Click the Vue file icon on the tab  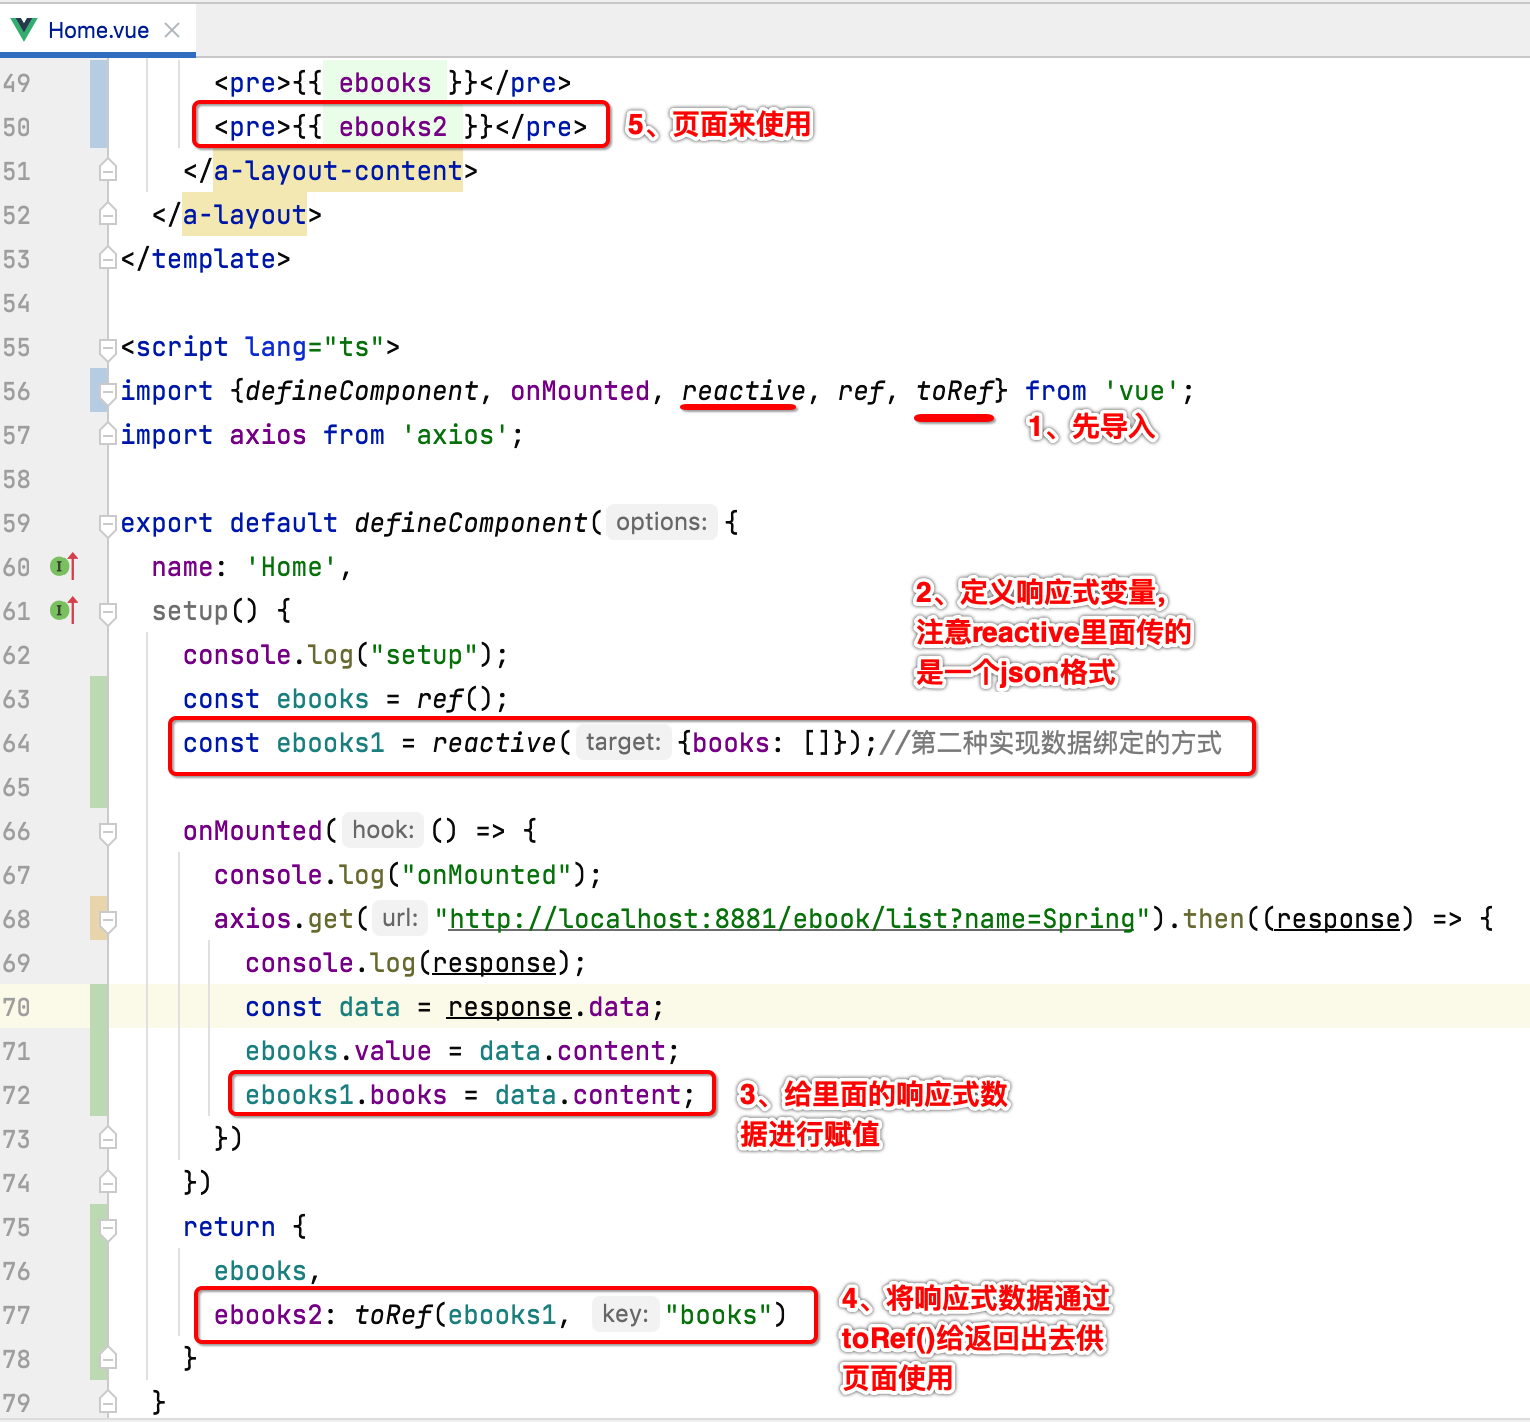23,29
